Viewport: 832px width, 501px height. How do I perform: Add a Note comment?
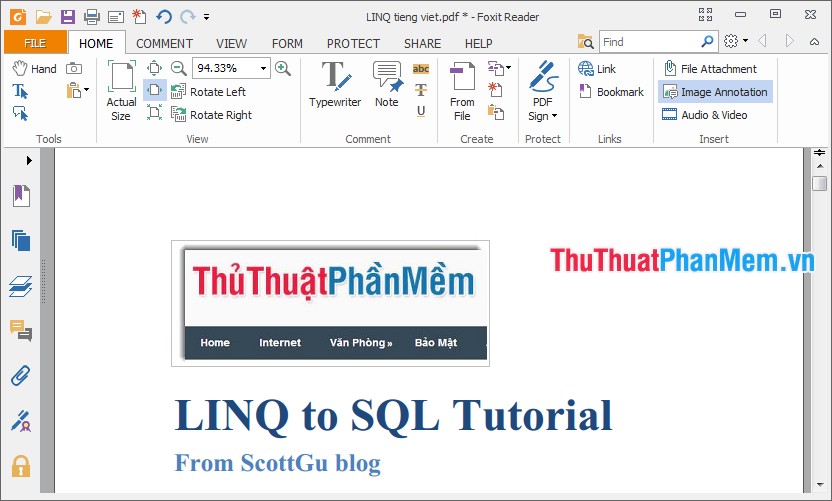coord(387,85)
